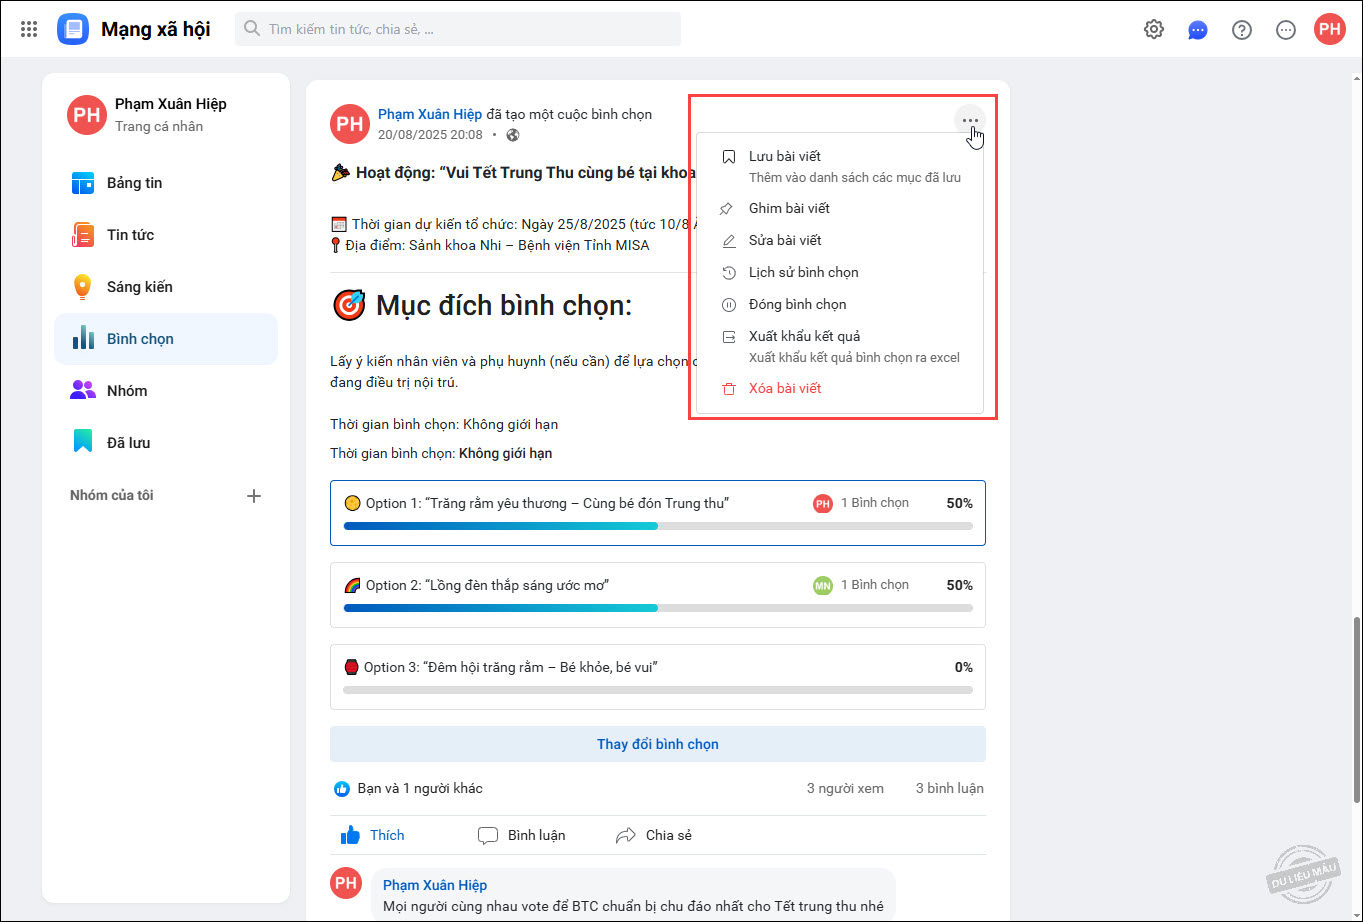
Task: Click the blue like reaction count icon
Action: (x=342, y=789)
